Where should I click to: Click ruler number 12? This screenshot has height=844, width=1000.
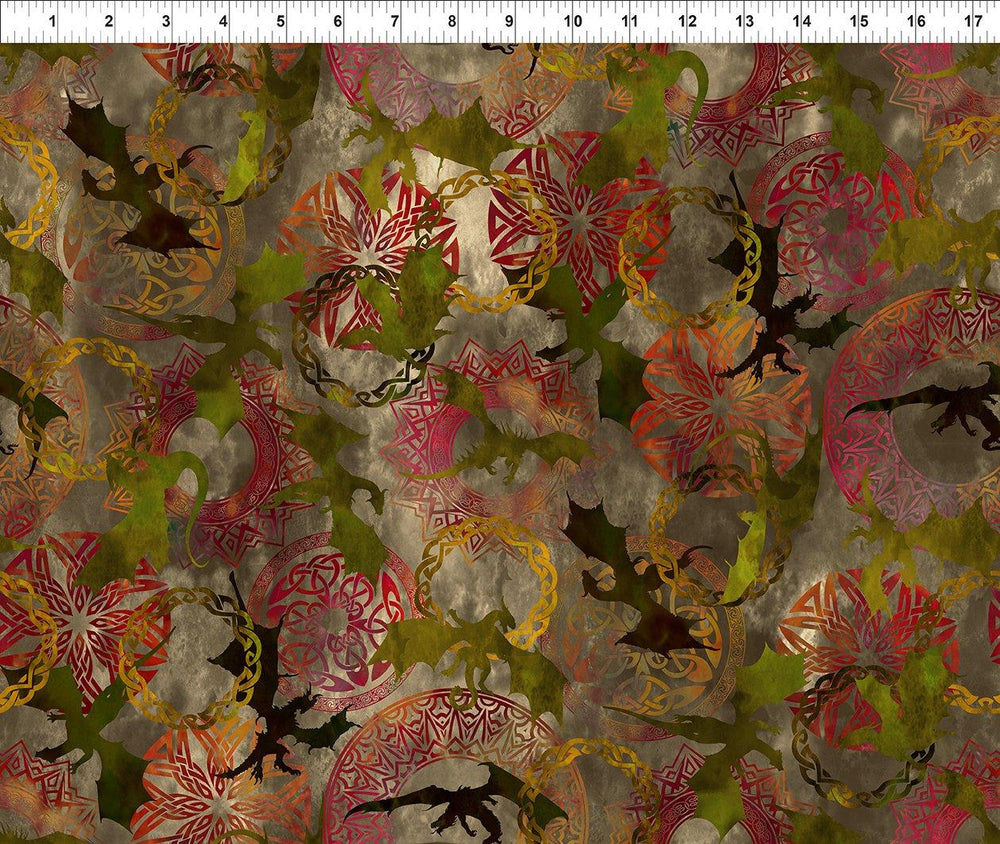[686, 20]
